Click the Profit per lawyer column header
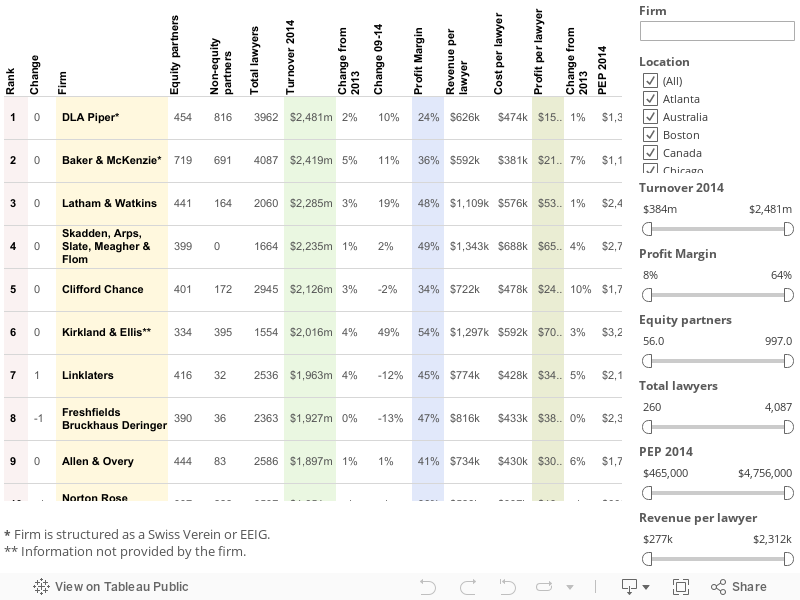 [538, 52]
